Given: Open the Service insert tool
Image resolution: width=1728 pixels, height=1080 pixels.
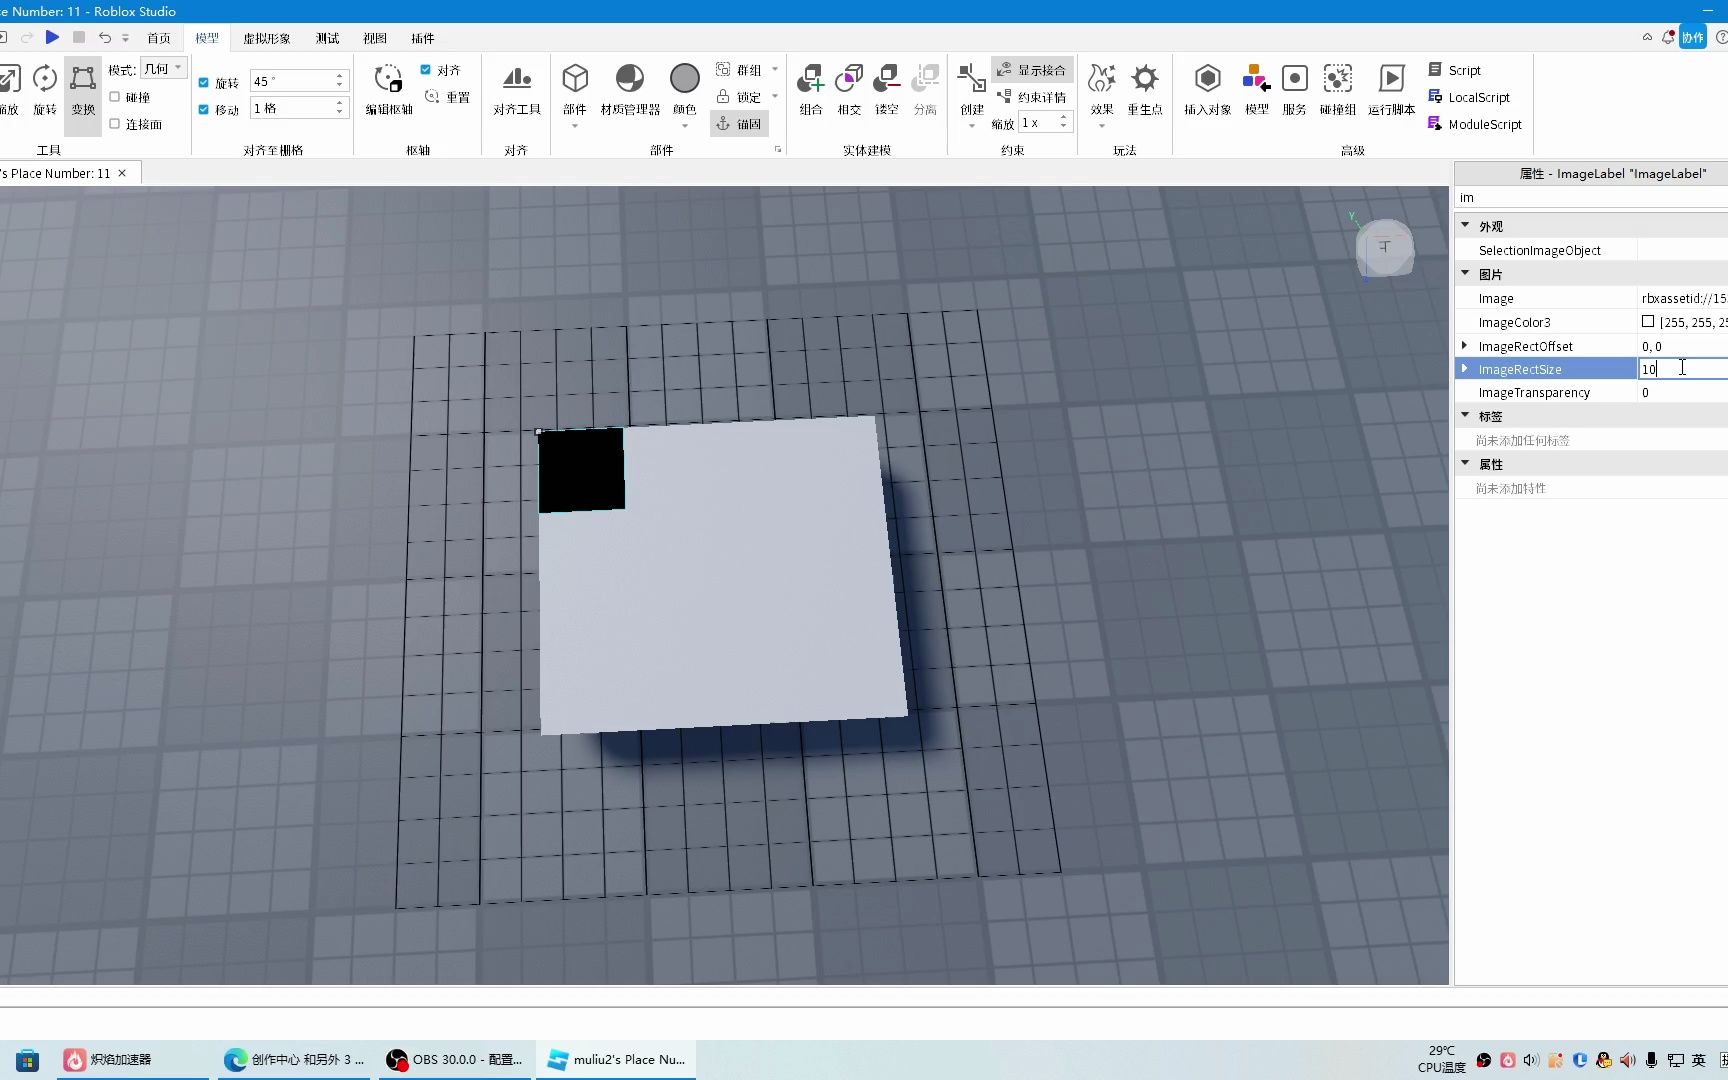Looking at the screenshot, I should 1295,90.
